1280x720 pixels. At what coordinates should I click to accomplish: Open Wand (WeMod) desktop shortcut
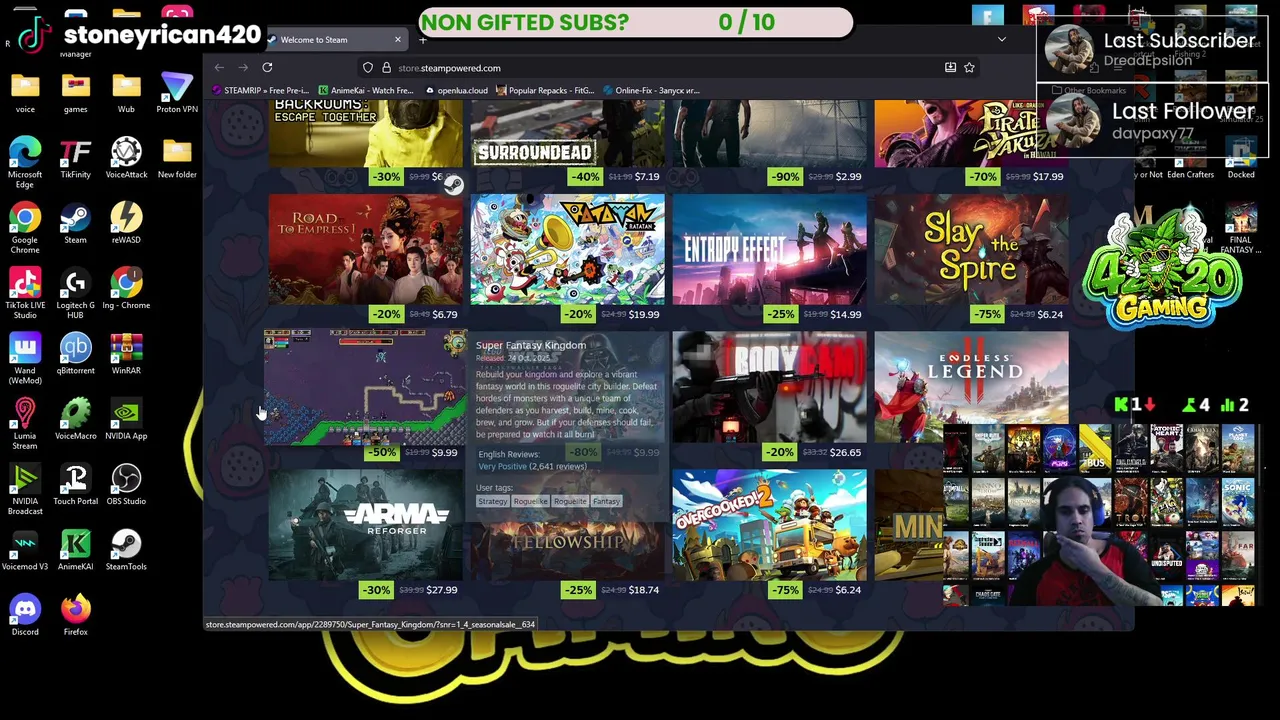tap(25, 359)
